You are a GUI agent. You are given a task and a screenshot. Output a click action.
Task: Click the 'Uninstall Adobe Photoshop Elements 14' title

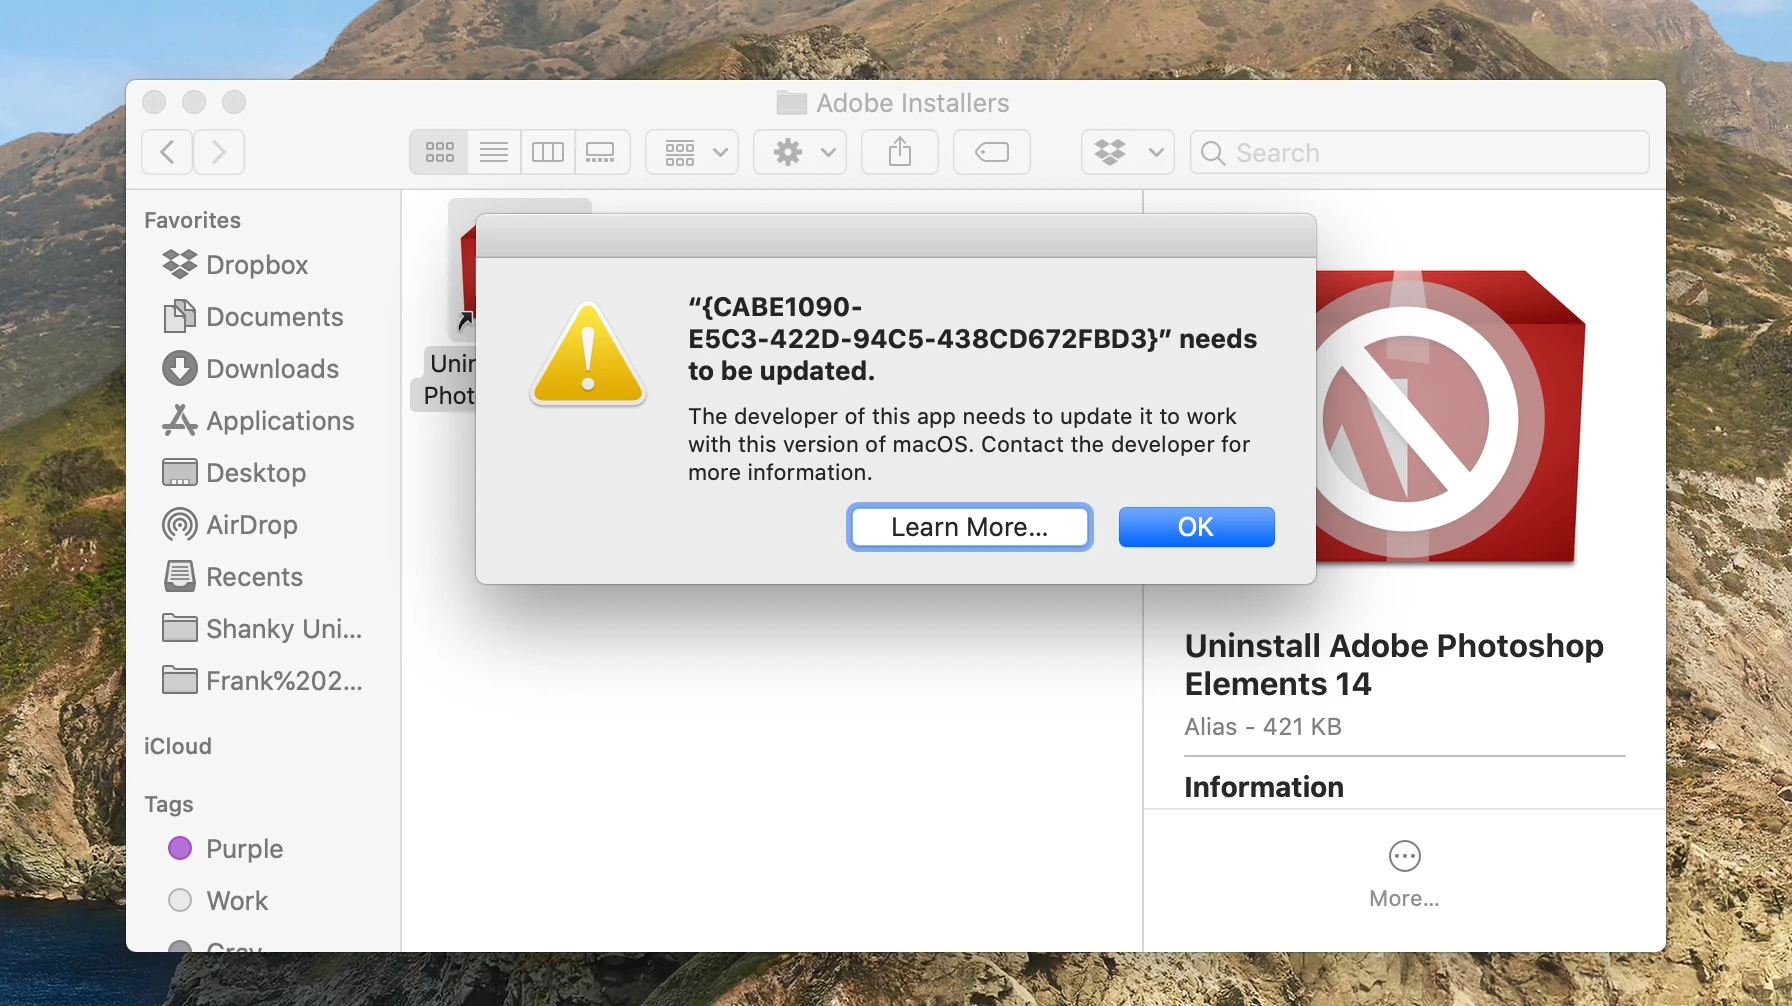coord(1394,665)
